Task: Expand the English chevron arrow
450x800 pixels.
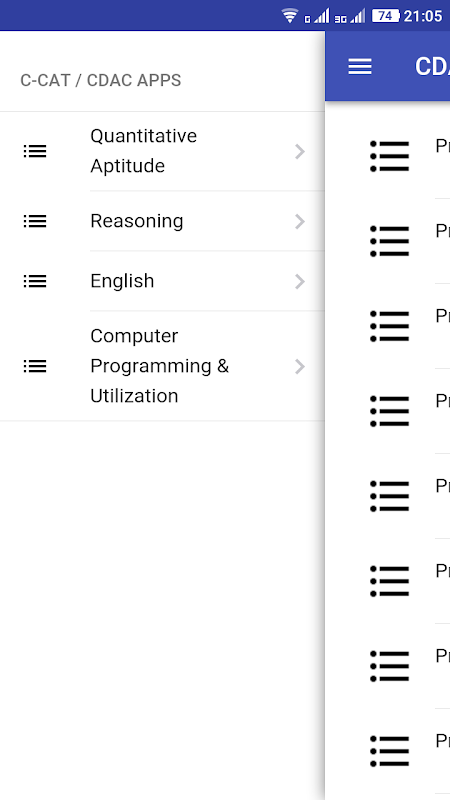Action: pyautogui.click(x=300, y=281)
